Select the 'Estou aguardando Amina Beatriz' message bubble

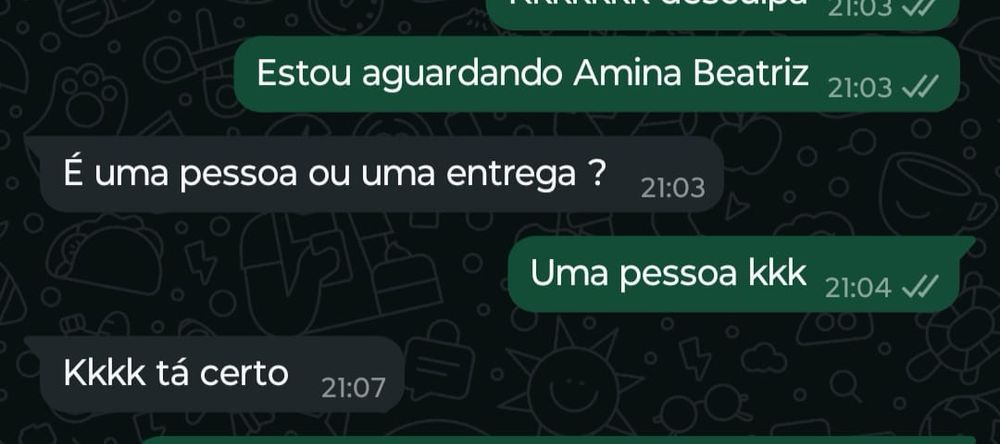pos(597,74)
